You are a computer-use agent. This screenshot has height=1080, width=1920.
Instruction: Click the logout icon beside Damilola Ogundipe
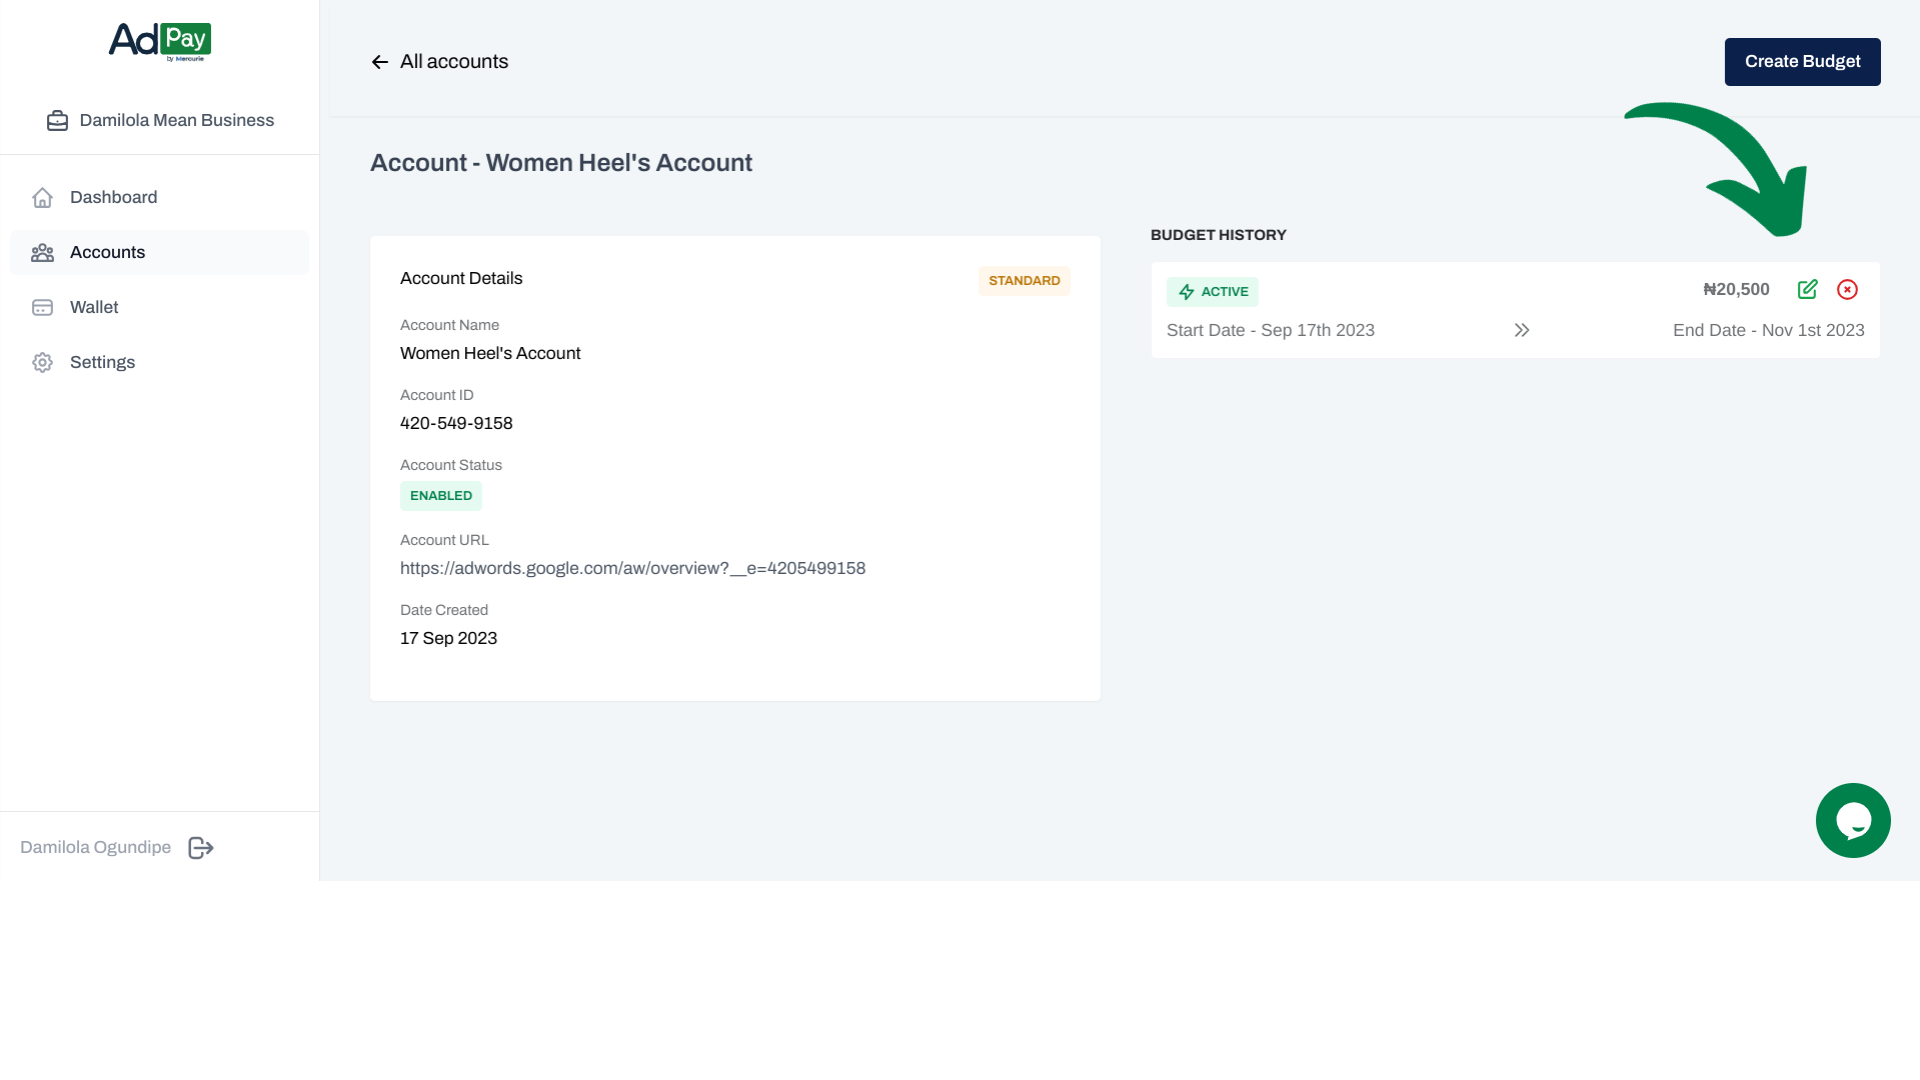point(201,848)
